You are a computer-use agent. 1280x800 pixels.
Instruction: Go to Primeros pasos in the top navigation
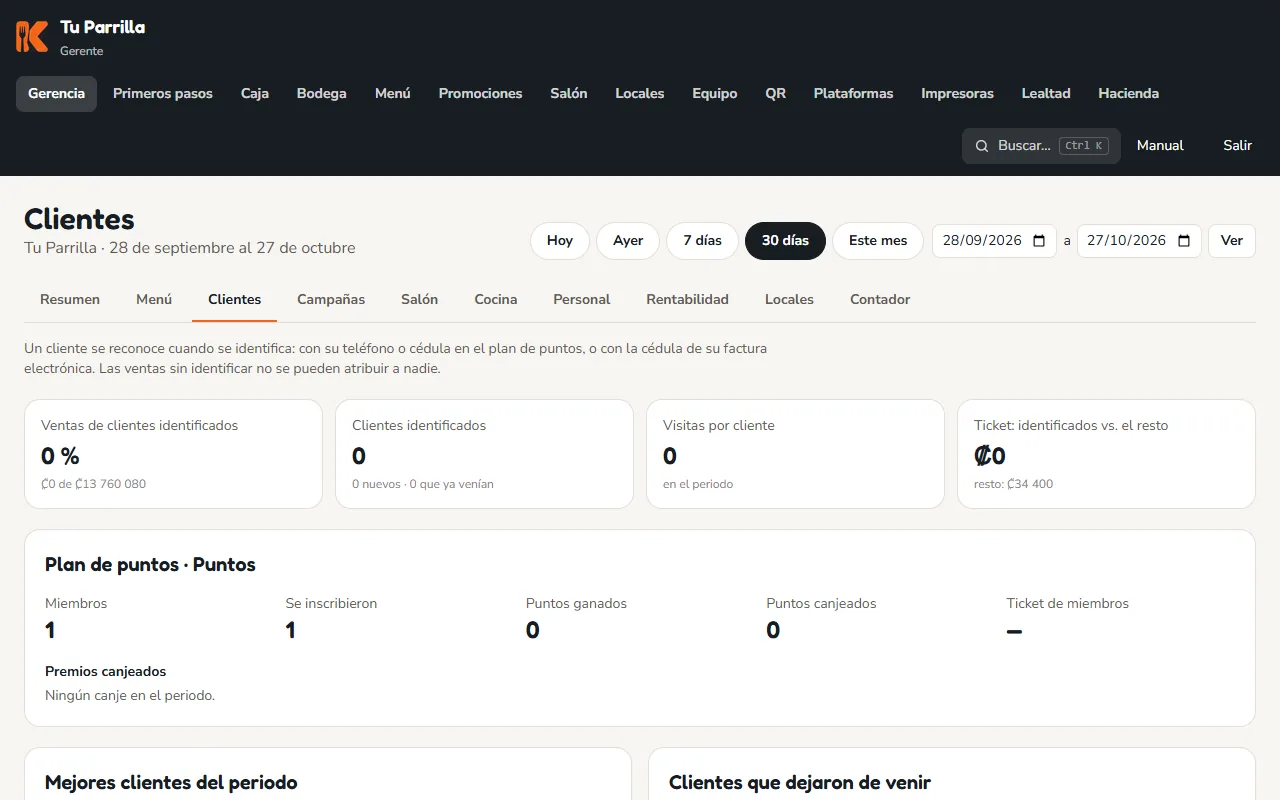tap(163, 94)
